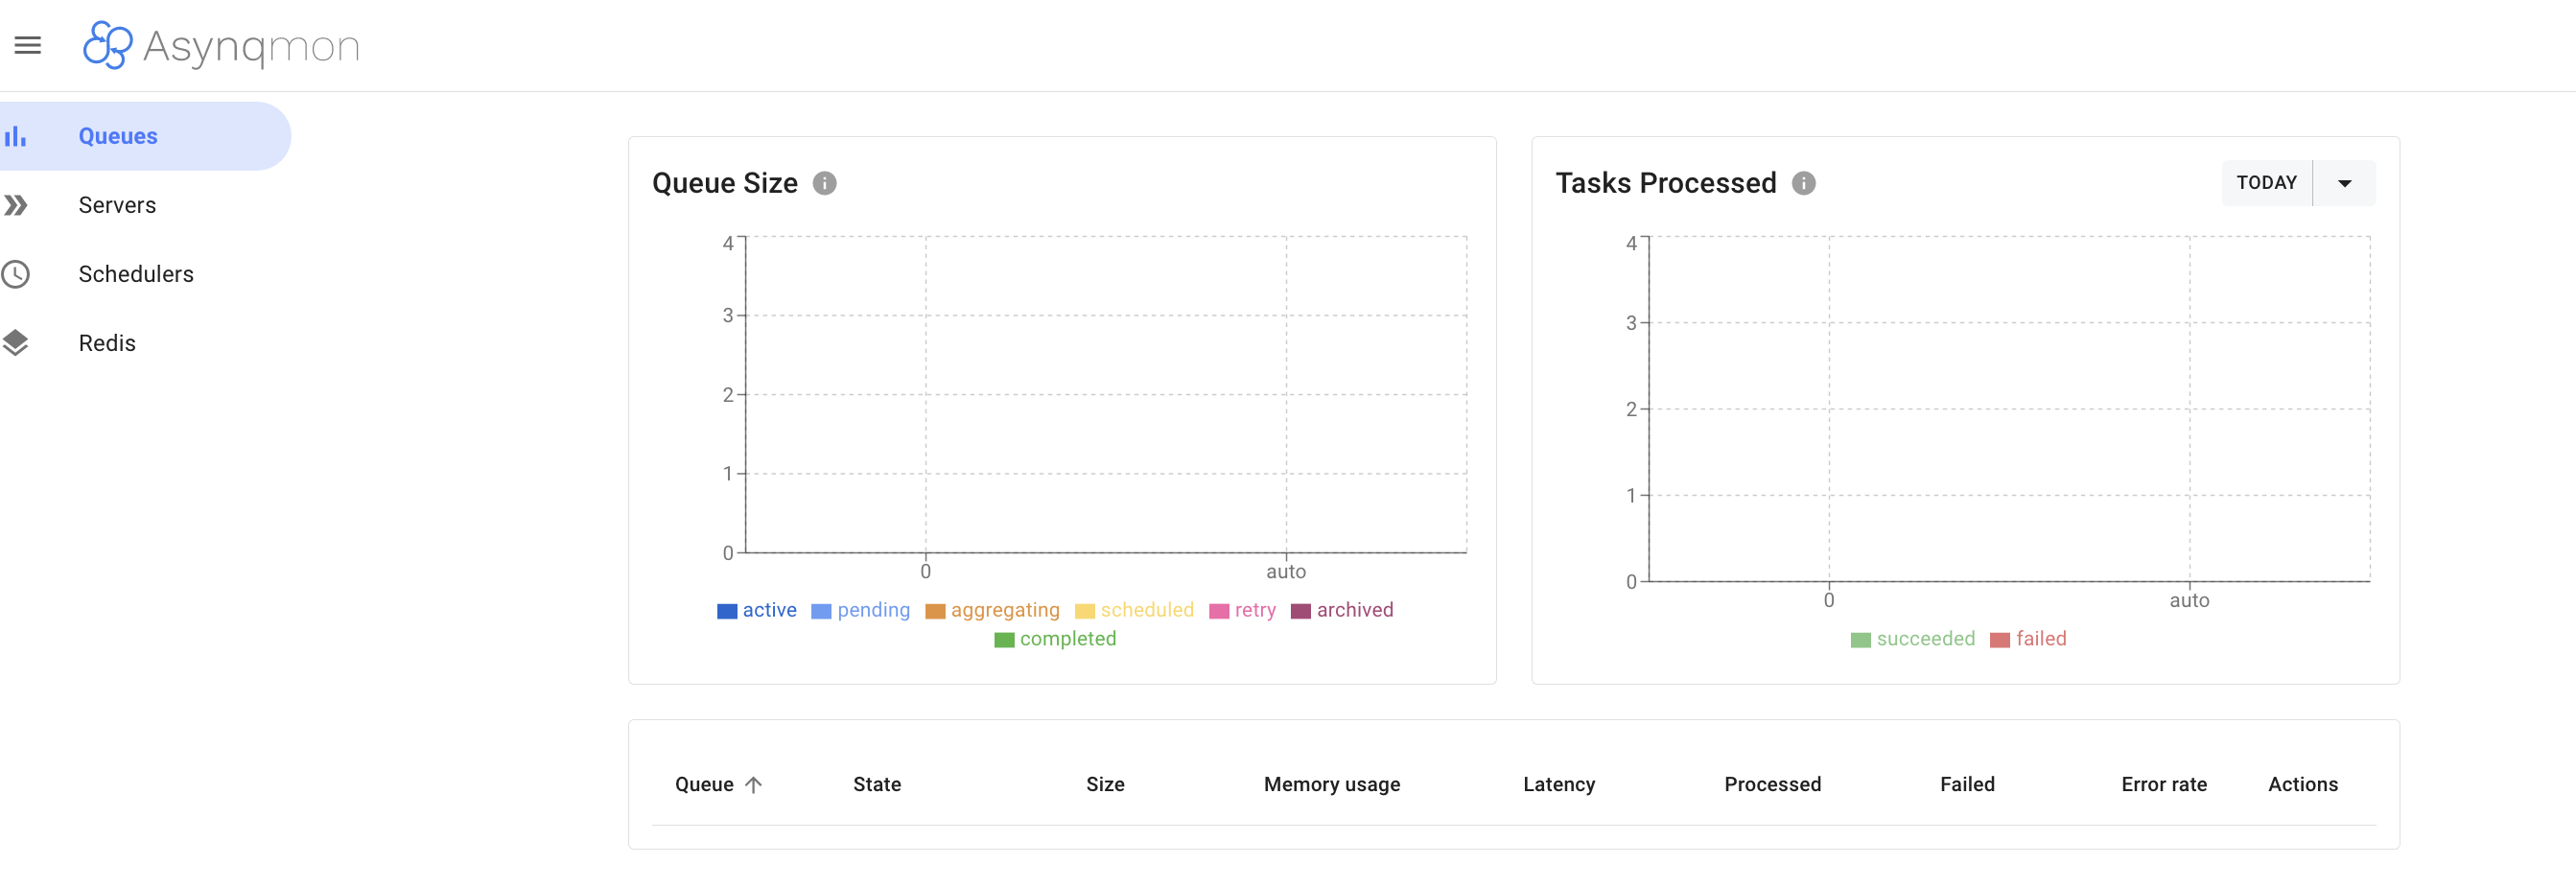The width and height of the screenshot is (2576, 888).
Task: Click the Asynqmon logo icon
Action: click(107, 45)
